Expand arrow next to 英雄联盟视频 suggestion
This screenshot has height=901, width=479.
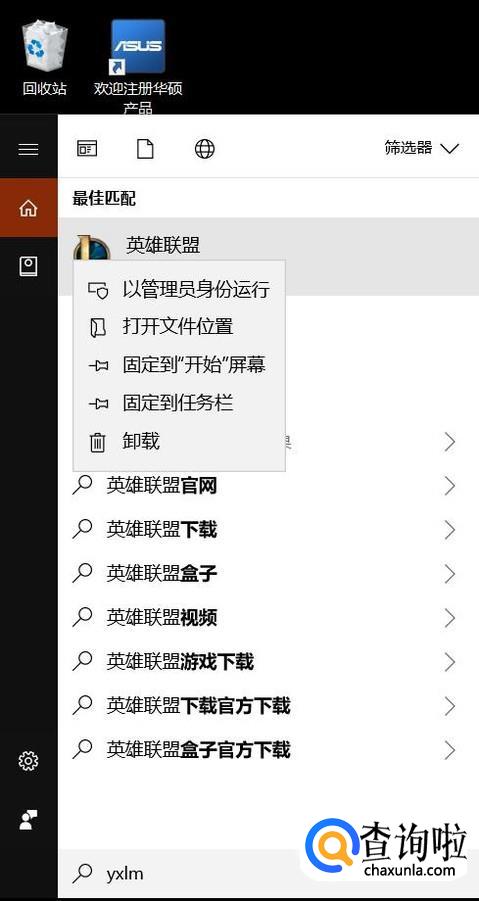[x=450, y=618]
